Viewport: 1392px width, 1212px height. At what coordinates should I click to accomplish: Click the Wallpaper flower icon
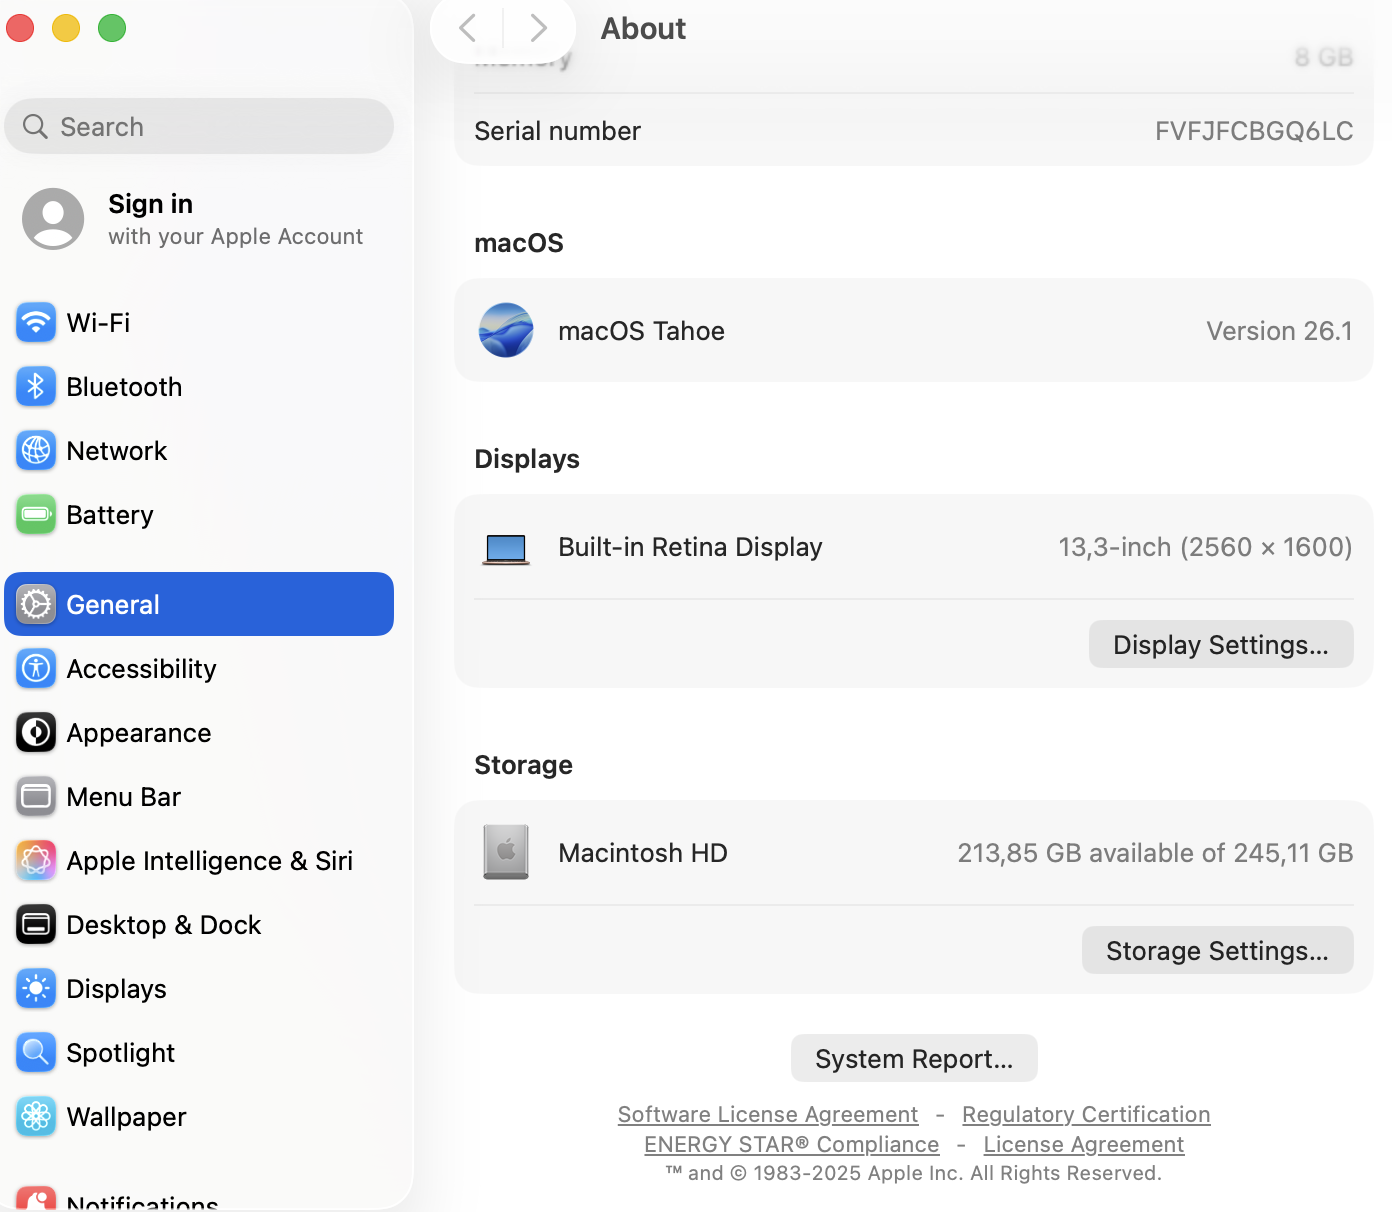pyautogui.click(x=36, y=1116)
